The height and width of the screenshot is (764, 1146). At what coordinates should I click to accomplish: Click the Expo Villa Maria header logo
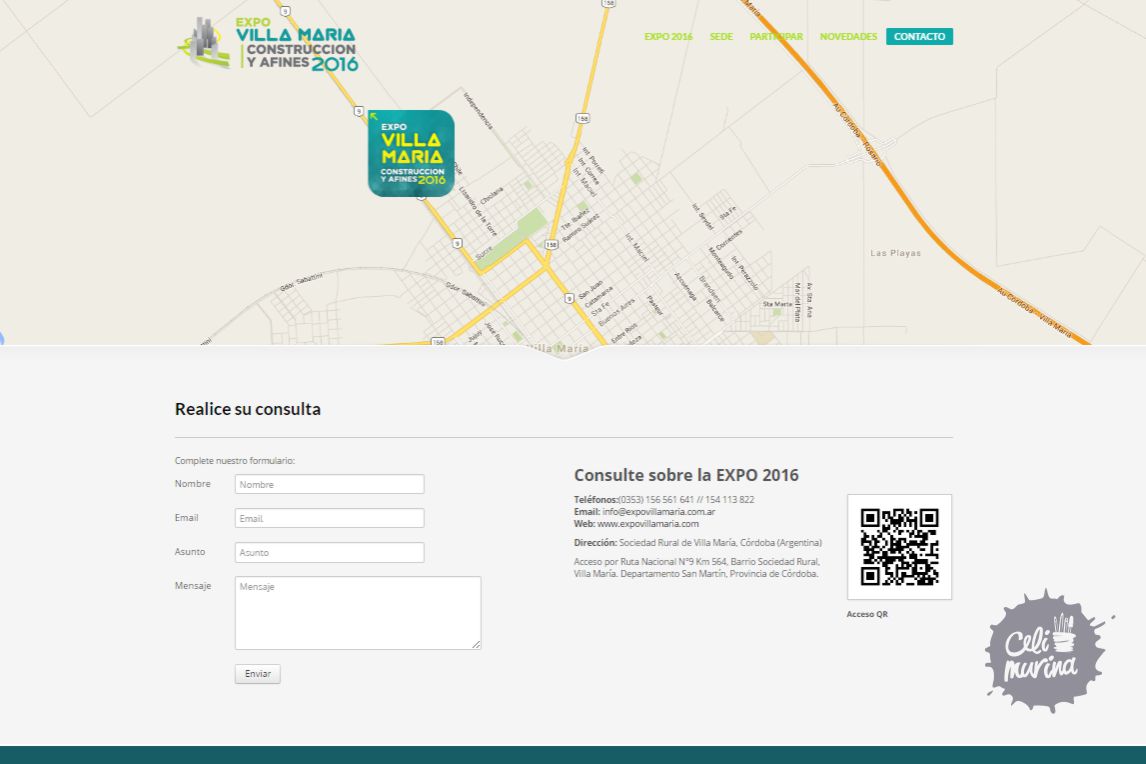(268, 44)
